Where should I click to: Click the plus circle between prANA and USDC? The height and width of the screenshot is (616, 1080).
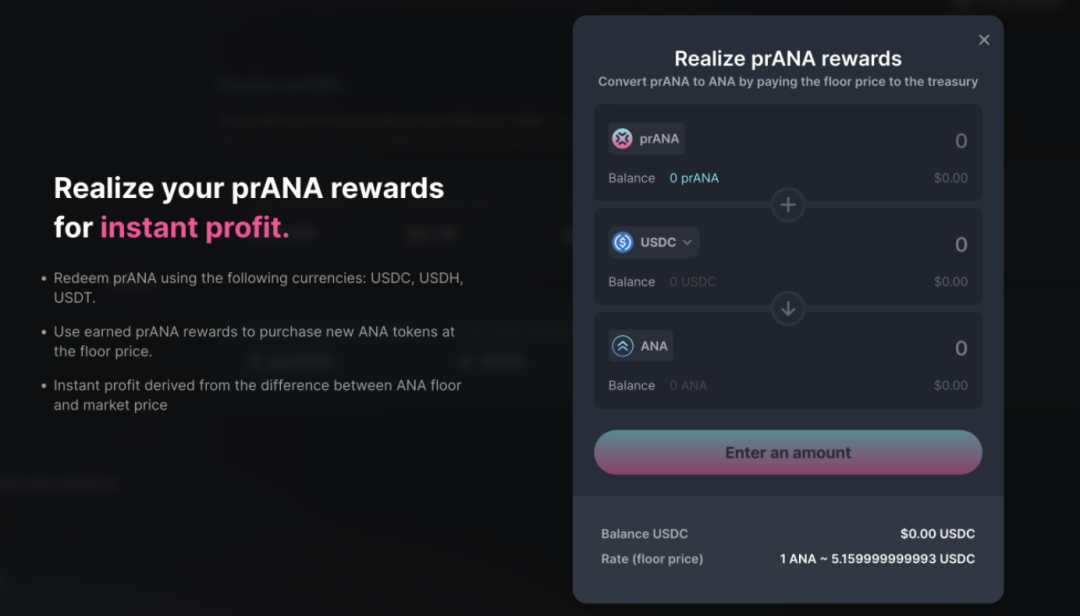(788, 205)
